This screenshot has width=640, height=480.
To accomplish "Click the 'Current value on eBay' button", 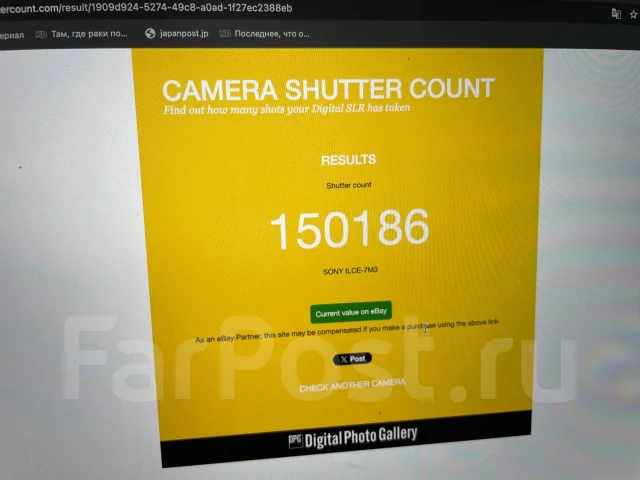I will click(351, 313).
